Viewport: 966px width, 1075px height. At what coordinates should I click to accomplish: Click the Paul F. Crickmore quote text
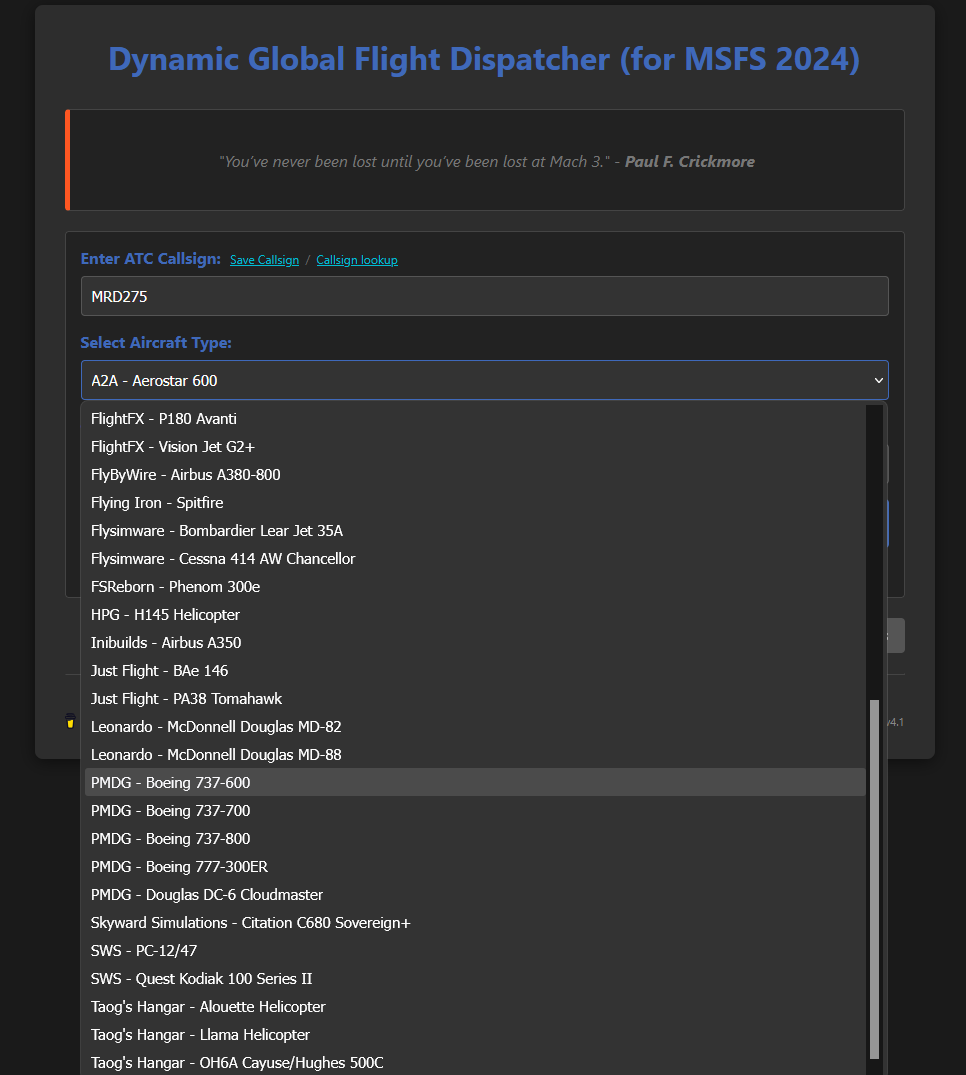click(487, 162)
